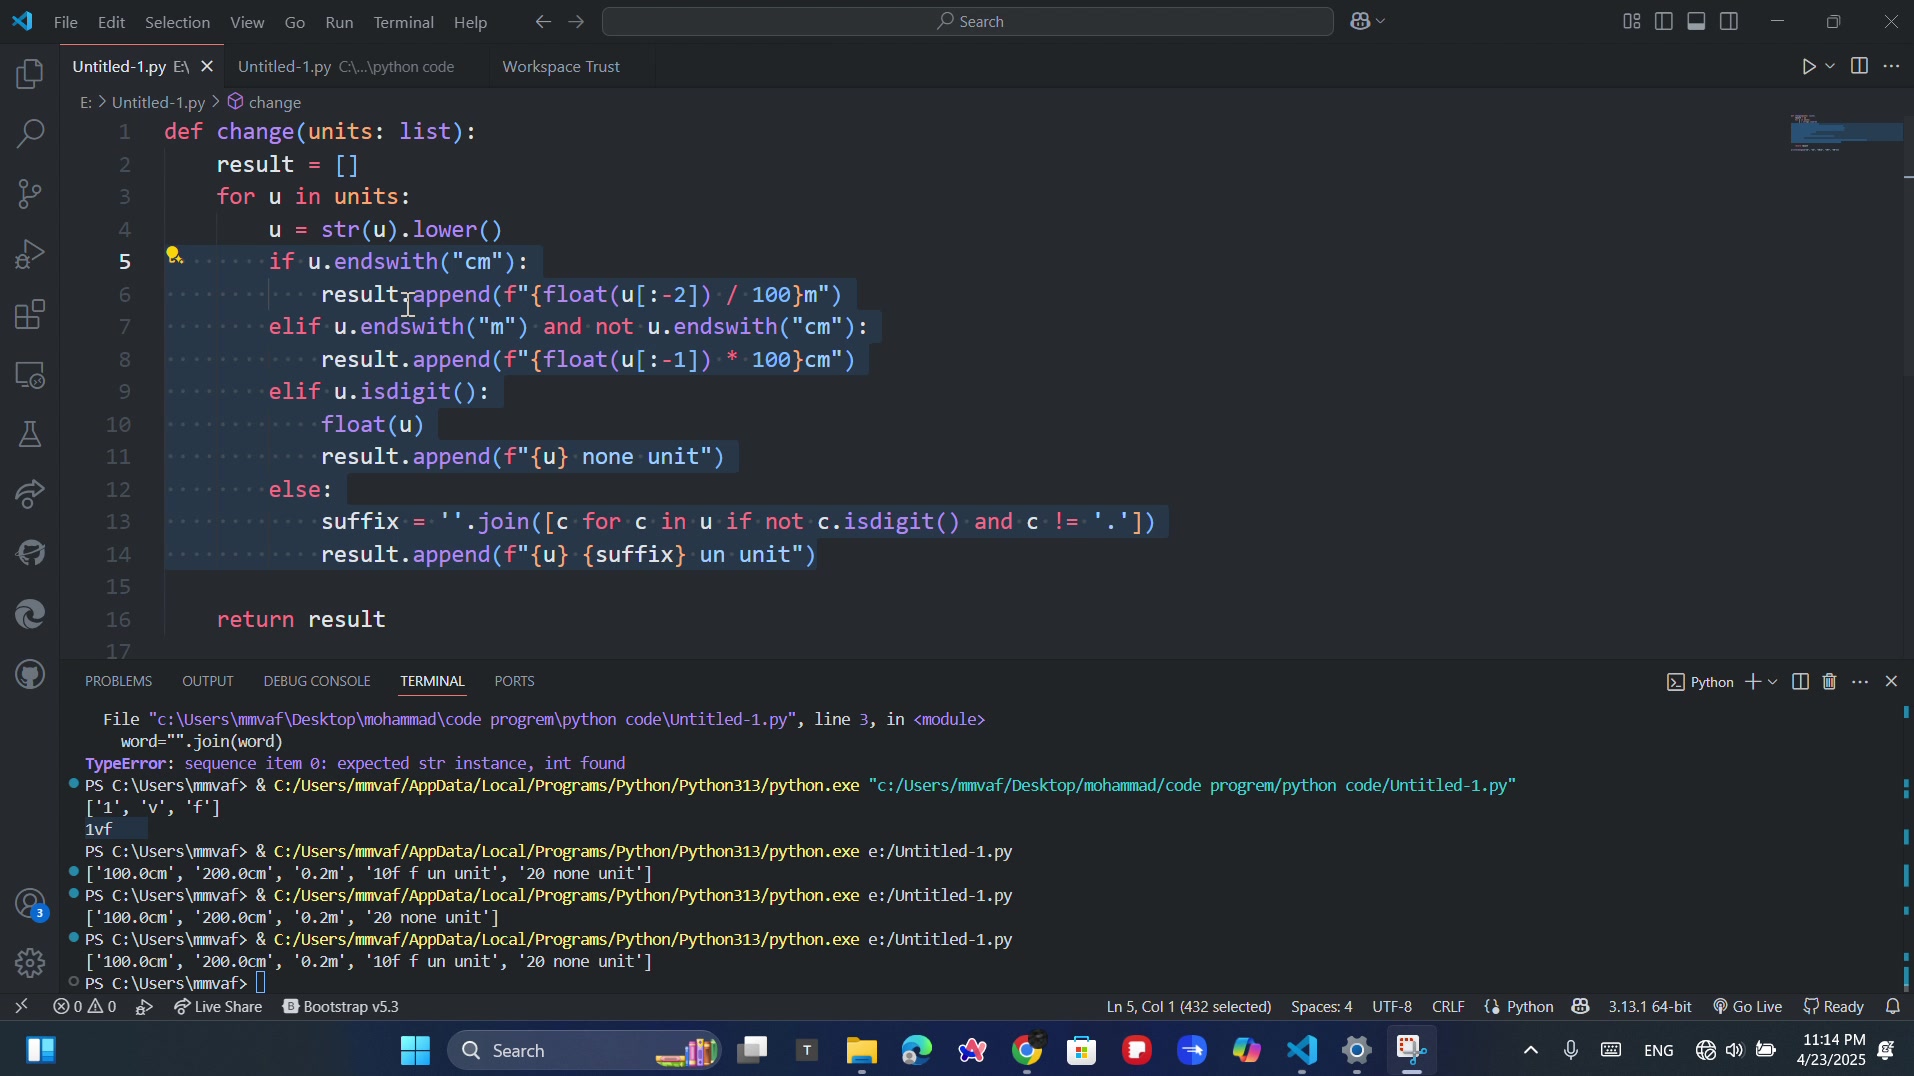Viewport: 1914px width, 1076px height.
Task: Open the Testing flask view
Action: (x=31, y=434)
